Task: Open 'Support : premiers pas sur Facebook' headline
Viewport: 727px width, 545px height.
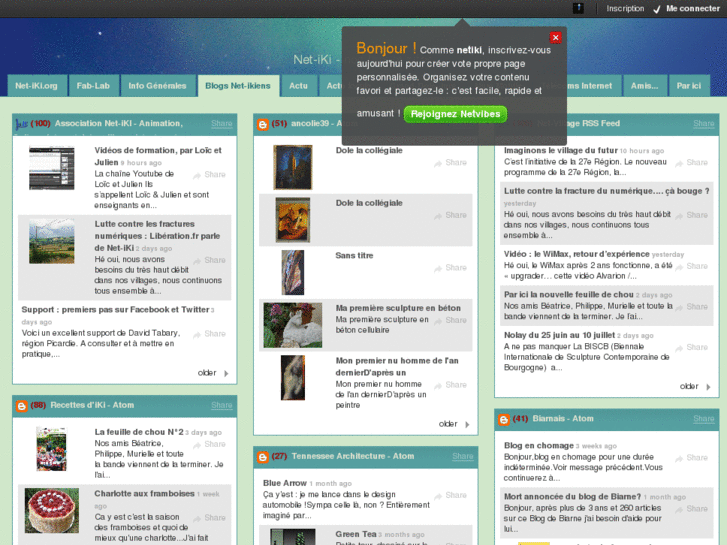Action: [115, 309]
